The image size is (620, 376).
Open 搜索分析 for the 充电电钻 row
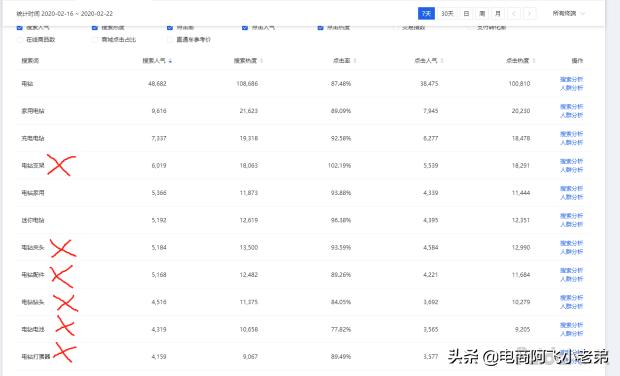pos(571,134)
